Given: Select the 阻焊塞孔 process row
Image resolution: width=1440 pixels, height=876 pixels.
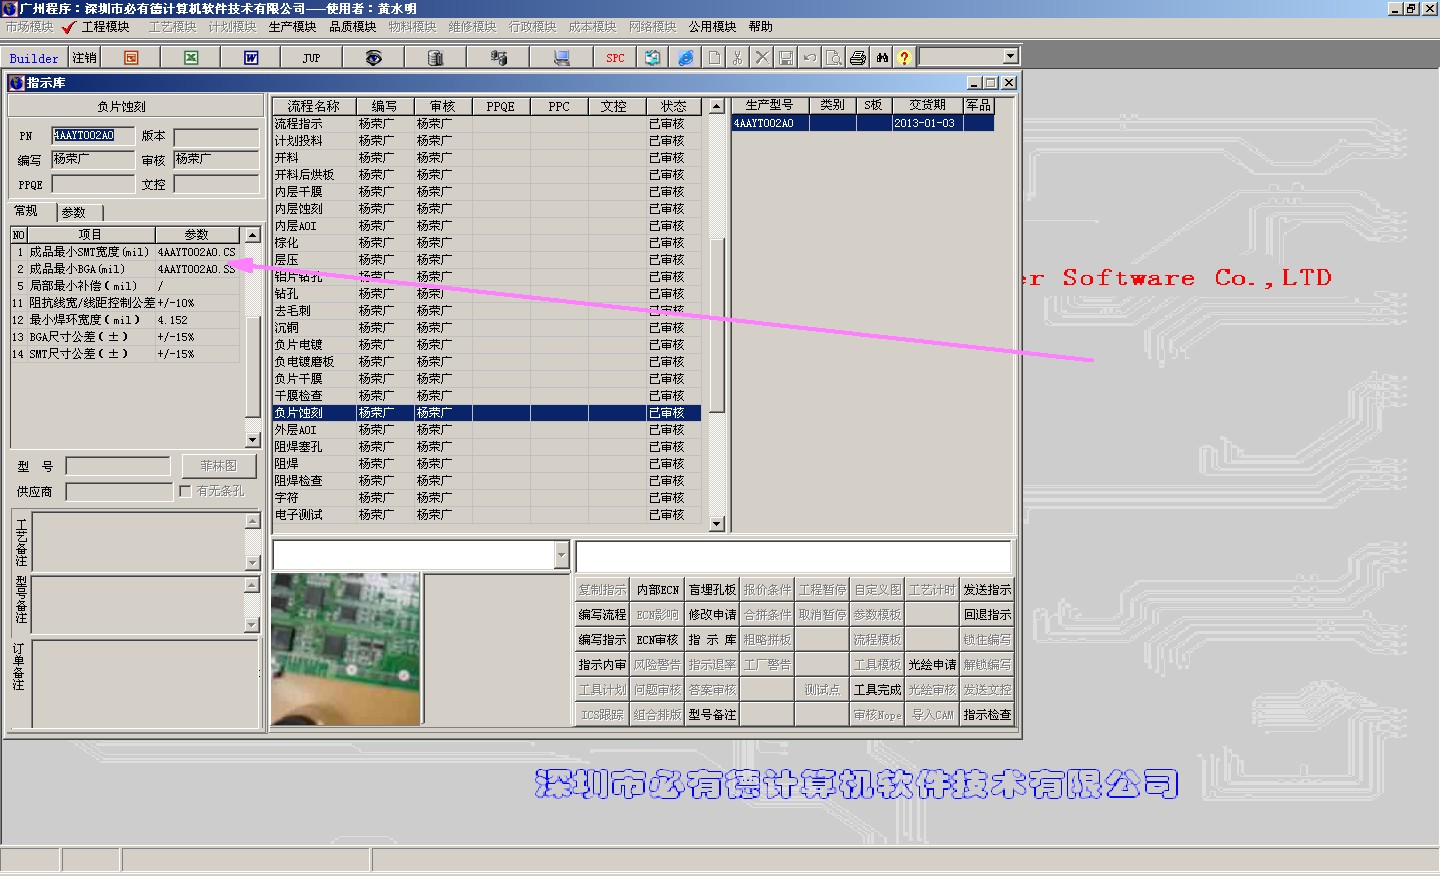Looking at the screenshot, I should point(486,447).
